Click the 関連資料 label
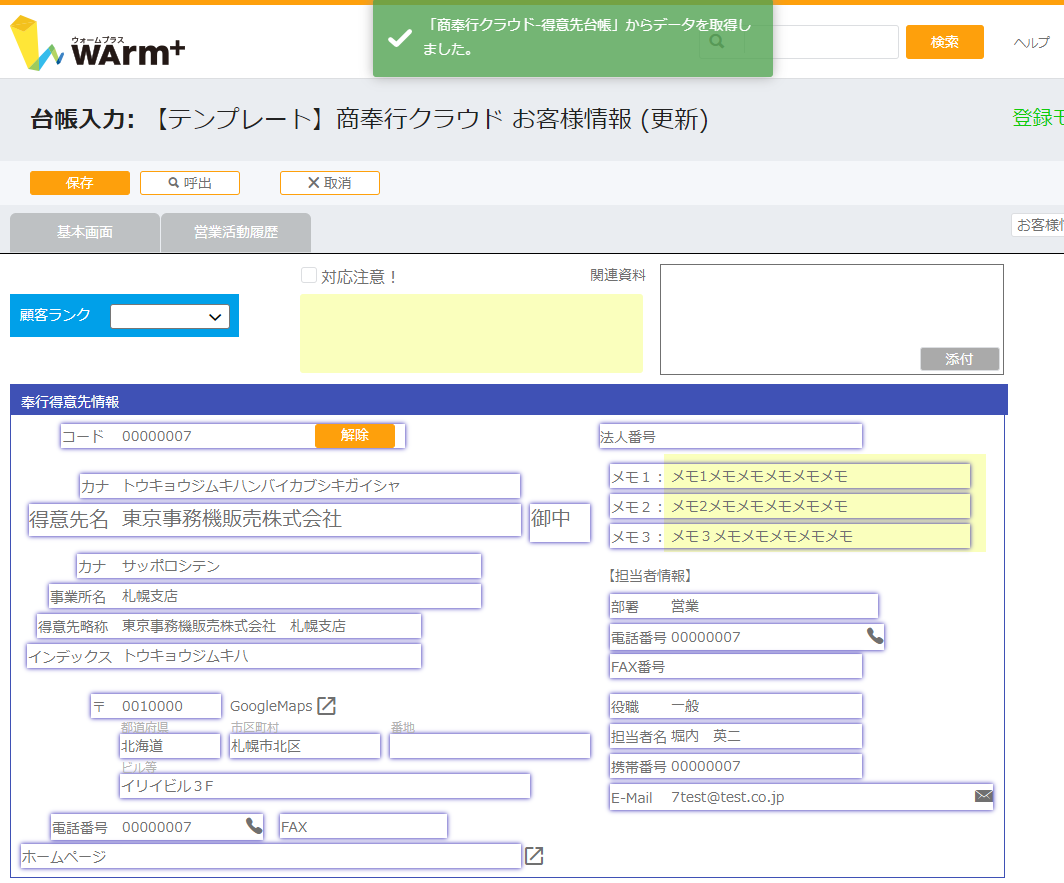The height and width of the screenshot is (883, 1064). [618, 275]
